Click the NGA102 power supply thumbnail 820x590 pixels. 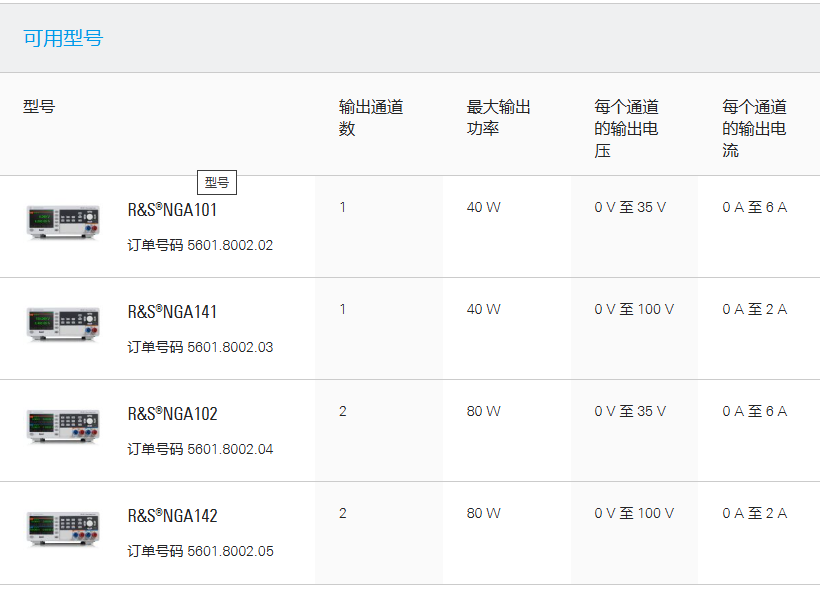pos(63,426)
